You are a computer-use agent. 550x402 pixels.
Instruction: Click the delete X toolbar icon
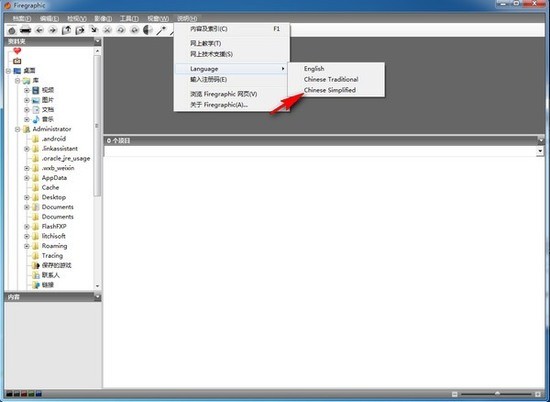click(107, 31)
